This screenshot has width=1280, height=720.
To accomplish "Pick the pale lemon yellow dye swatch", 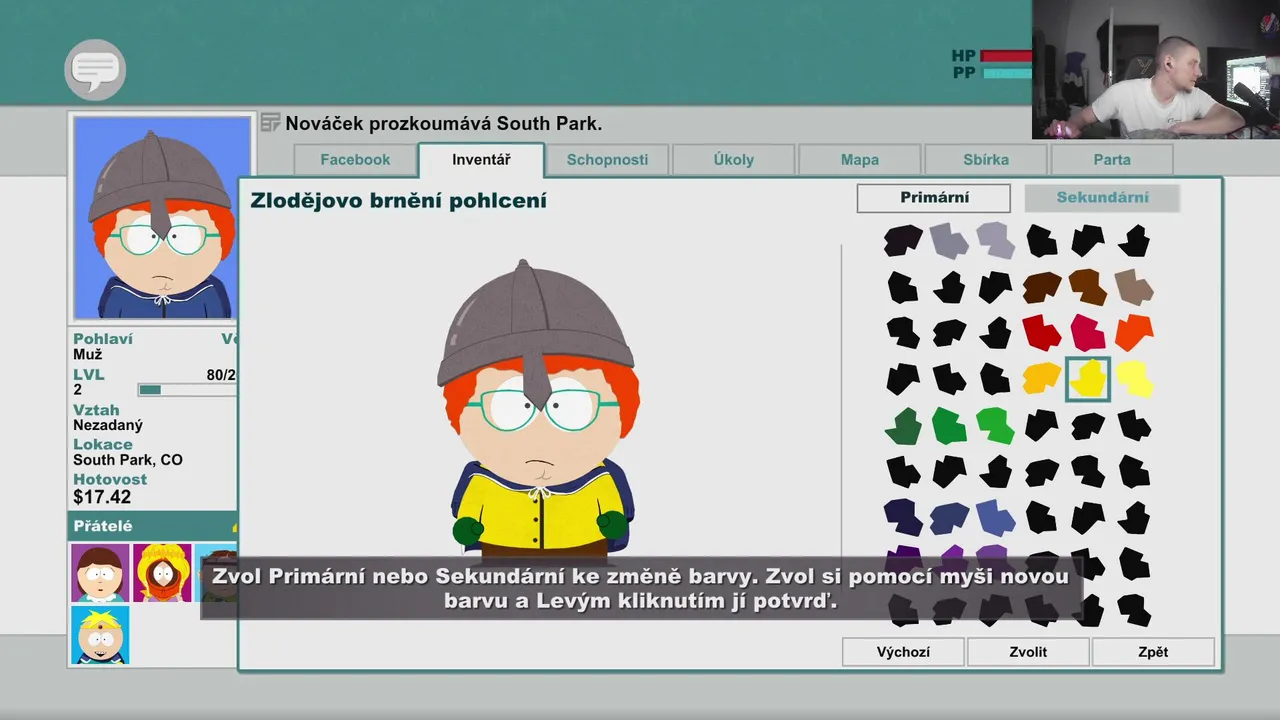I will click(1134, 379).
